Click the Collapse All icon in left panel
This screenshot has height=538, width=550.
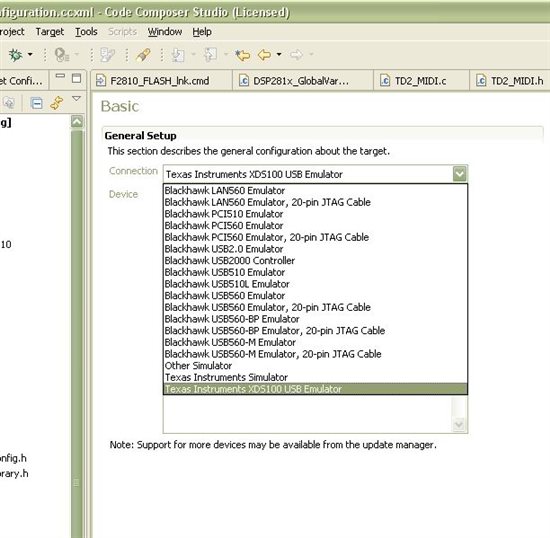click(x=36, y=103)
